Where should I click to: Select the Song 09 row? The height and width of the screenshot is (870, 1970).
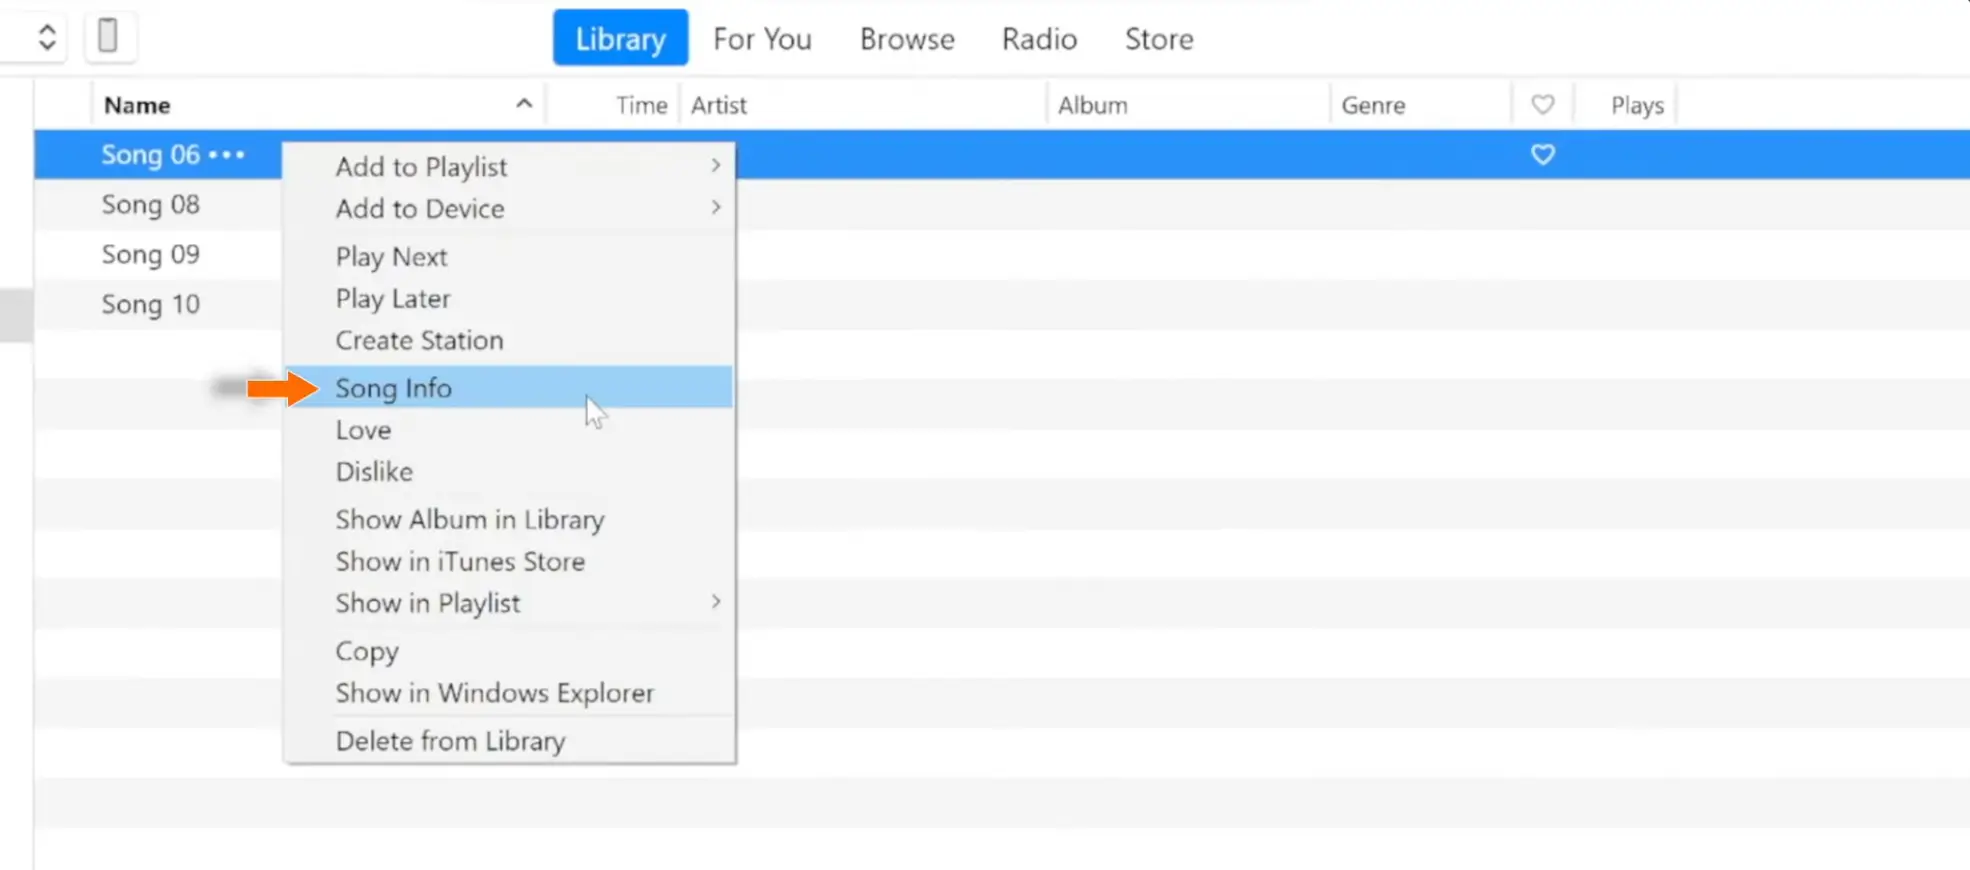click(x=150, y=255)
